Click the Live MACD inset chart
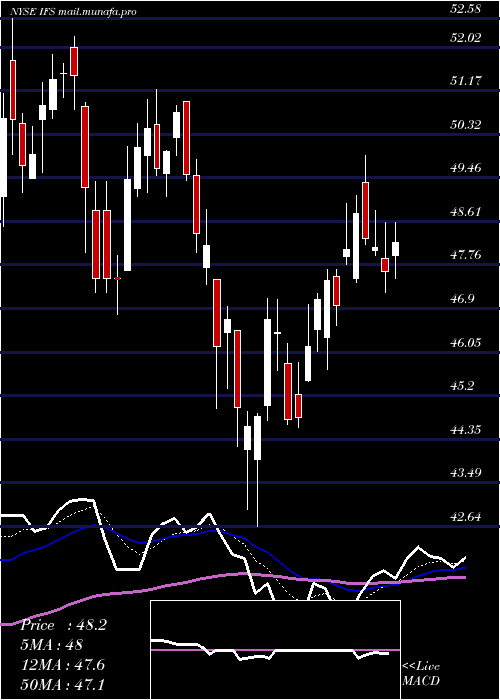 [x=275, y=650]
